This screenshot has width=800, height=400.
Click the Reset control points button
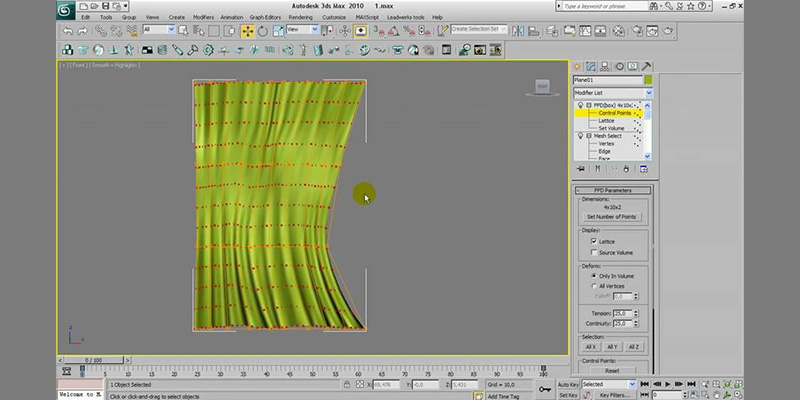(612, 371)
